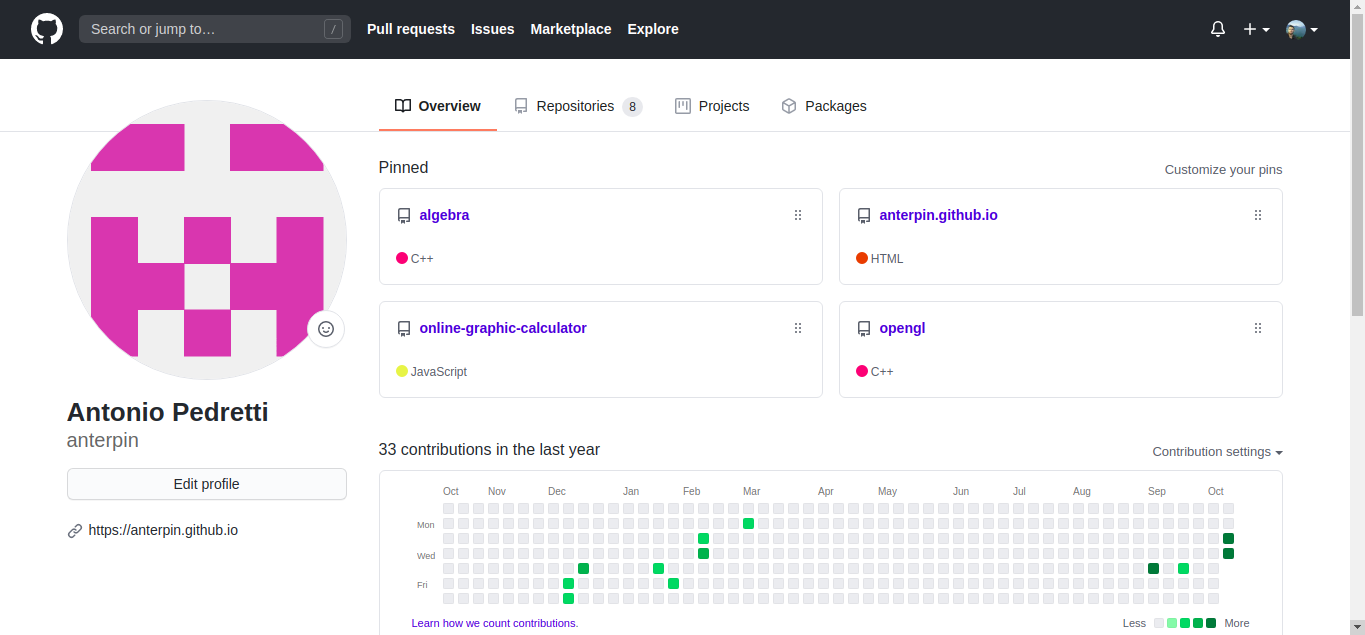Screen dimensions: 1365x635
Task: Click the slash shortcut key icon in search
Action: [333, 29]
